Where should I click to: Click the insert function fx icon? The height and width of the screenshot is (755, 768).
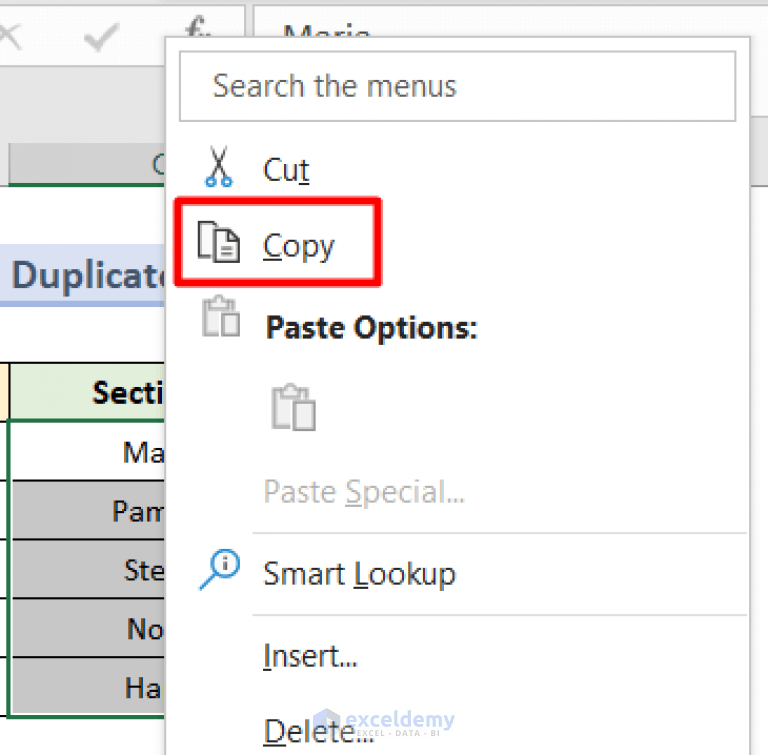[197, 26]
